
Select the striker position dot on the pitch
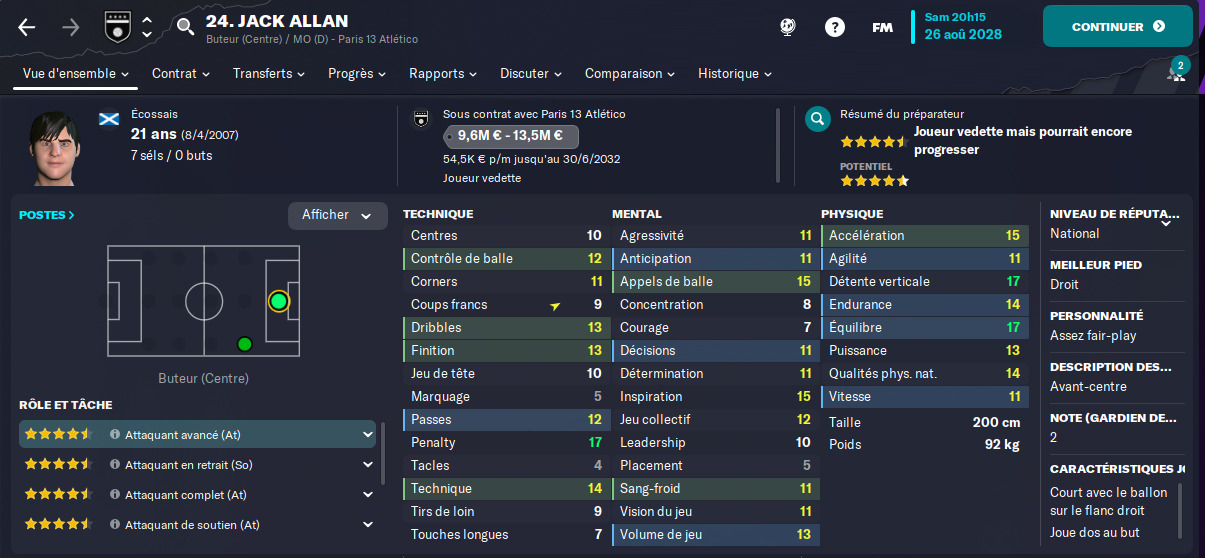[278, 301]
